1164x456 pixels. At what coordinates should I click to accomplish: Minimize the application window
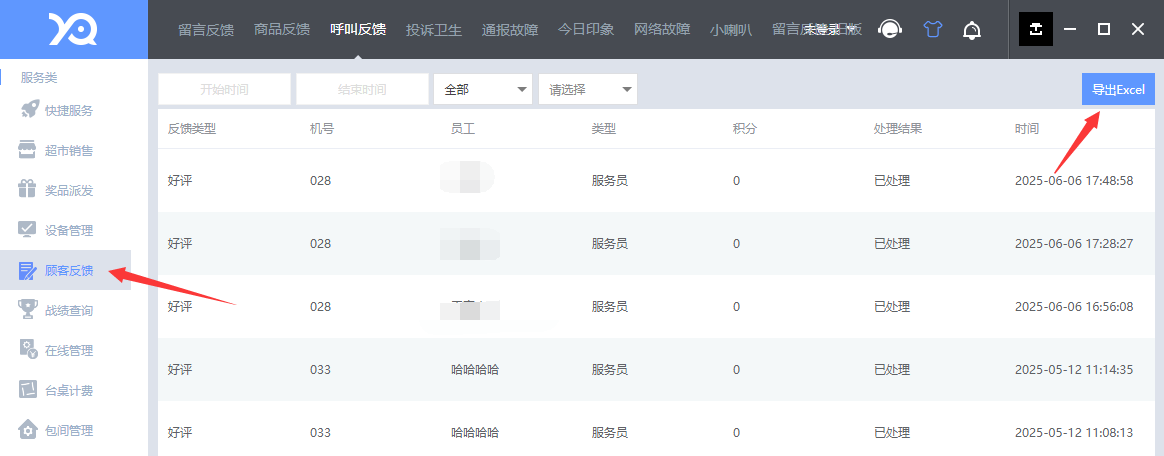1070,29
